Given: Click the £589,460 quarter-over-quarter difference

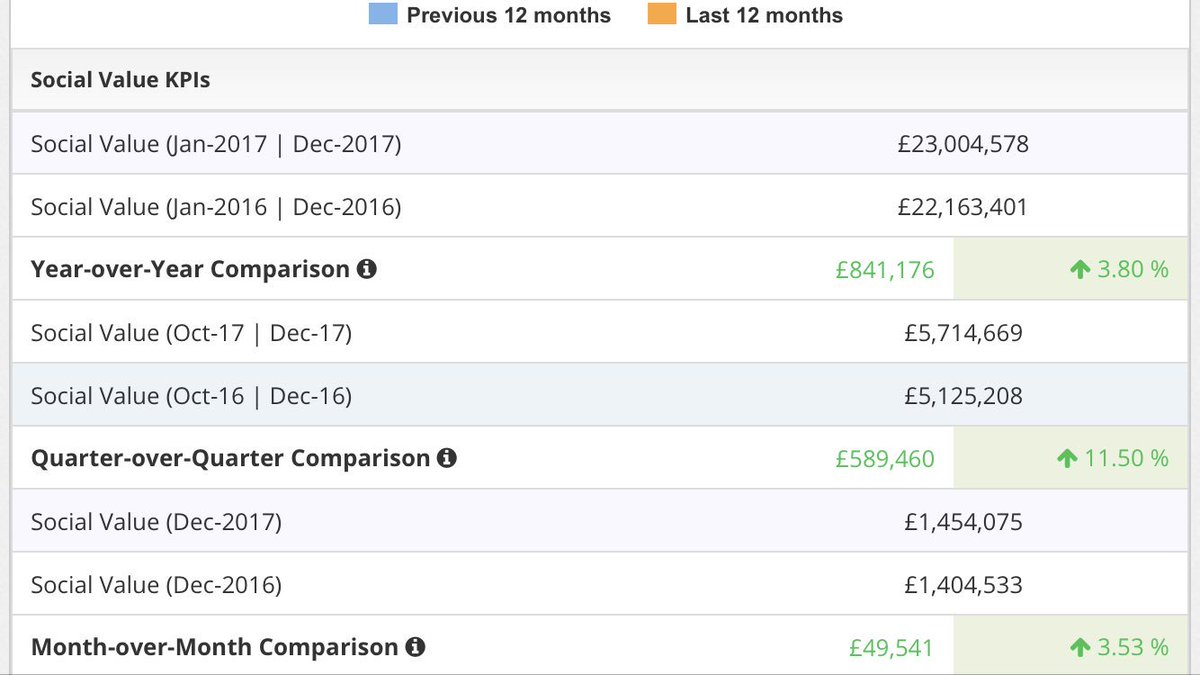Looking at the screenshot, I should pos(885,459).
